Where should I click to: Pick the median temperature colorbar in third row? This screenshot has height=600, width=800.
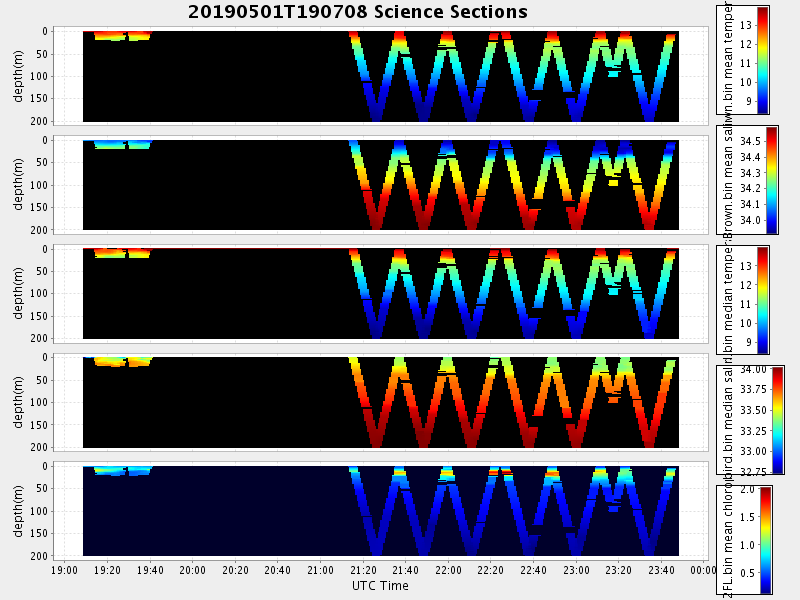762,300
